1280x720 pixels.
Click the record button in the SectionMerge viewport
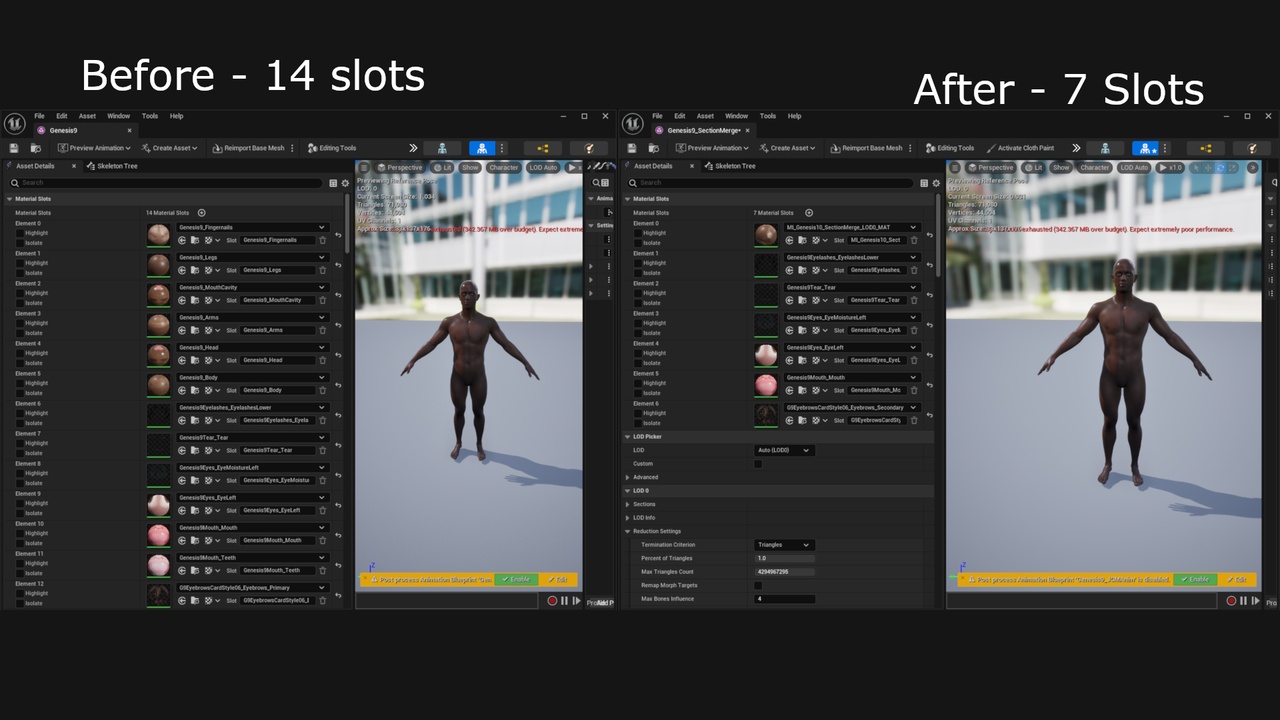[1231, 601]
